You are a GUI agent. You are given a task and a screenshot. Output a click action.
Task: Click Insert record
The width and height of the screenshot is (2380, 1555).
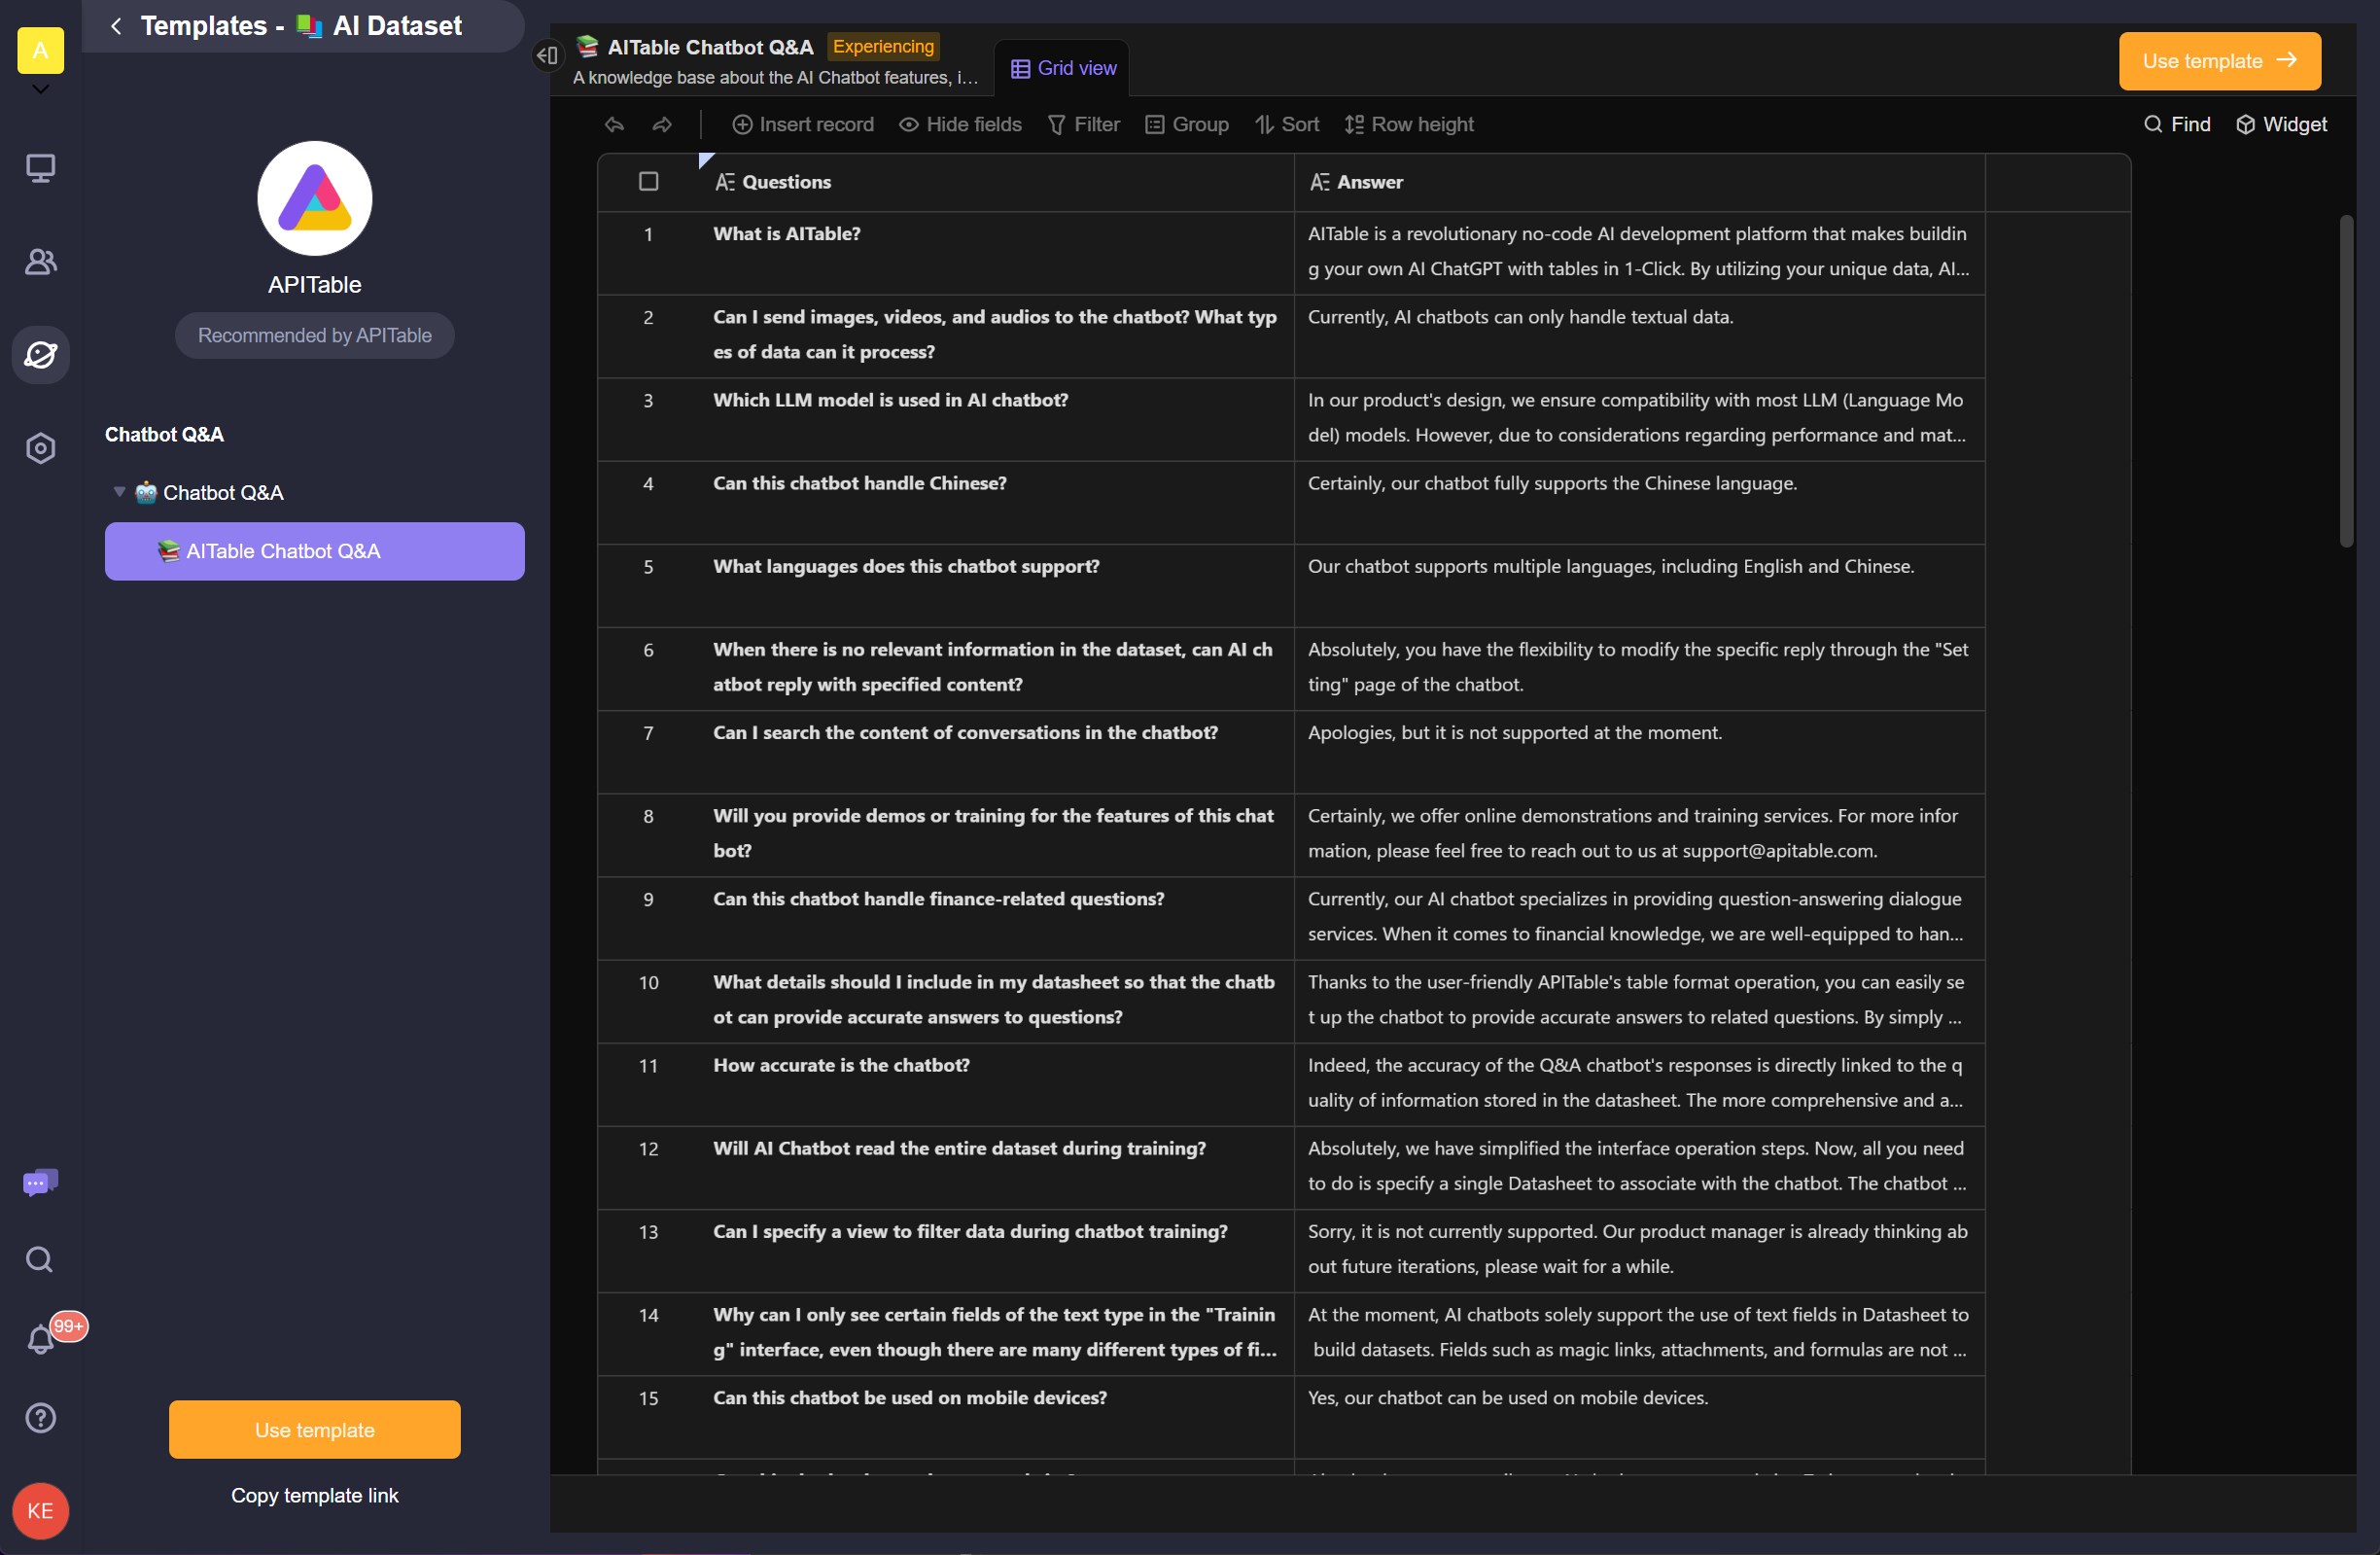click(x=803, y=124)
